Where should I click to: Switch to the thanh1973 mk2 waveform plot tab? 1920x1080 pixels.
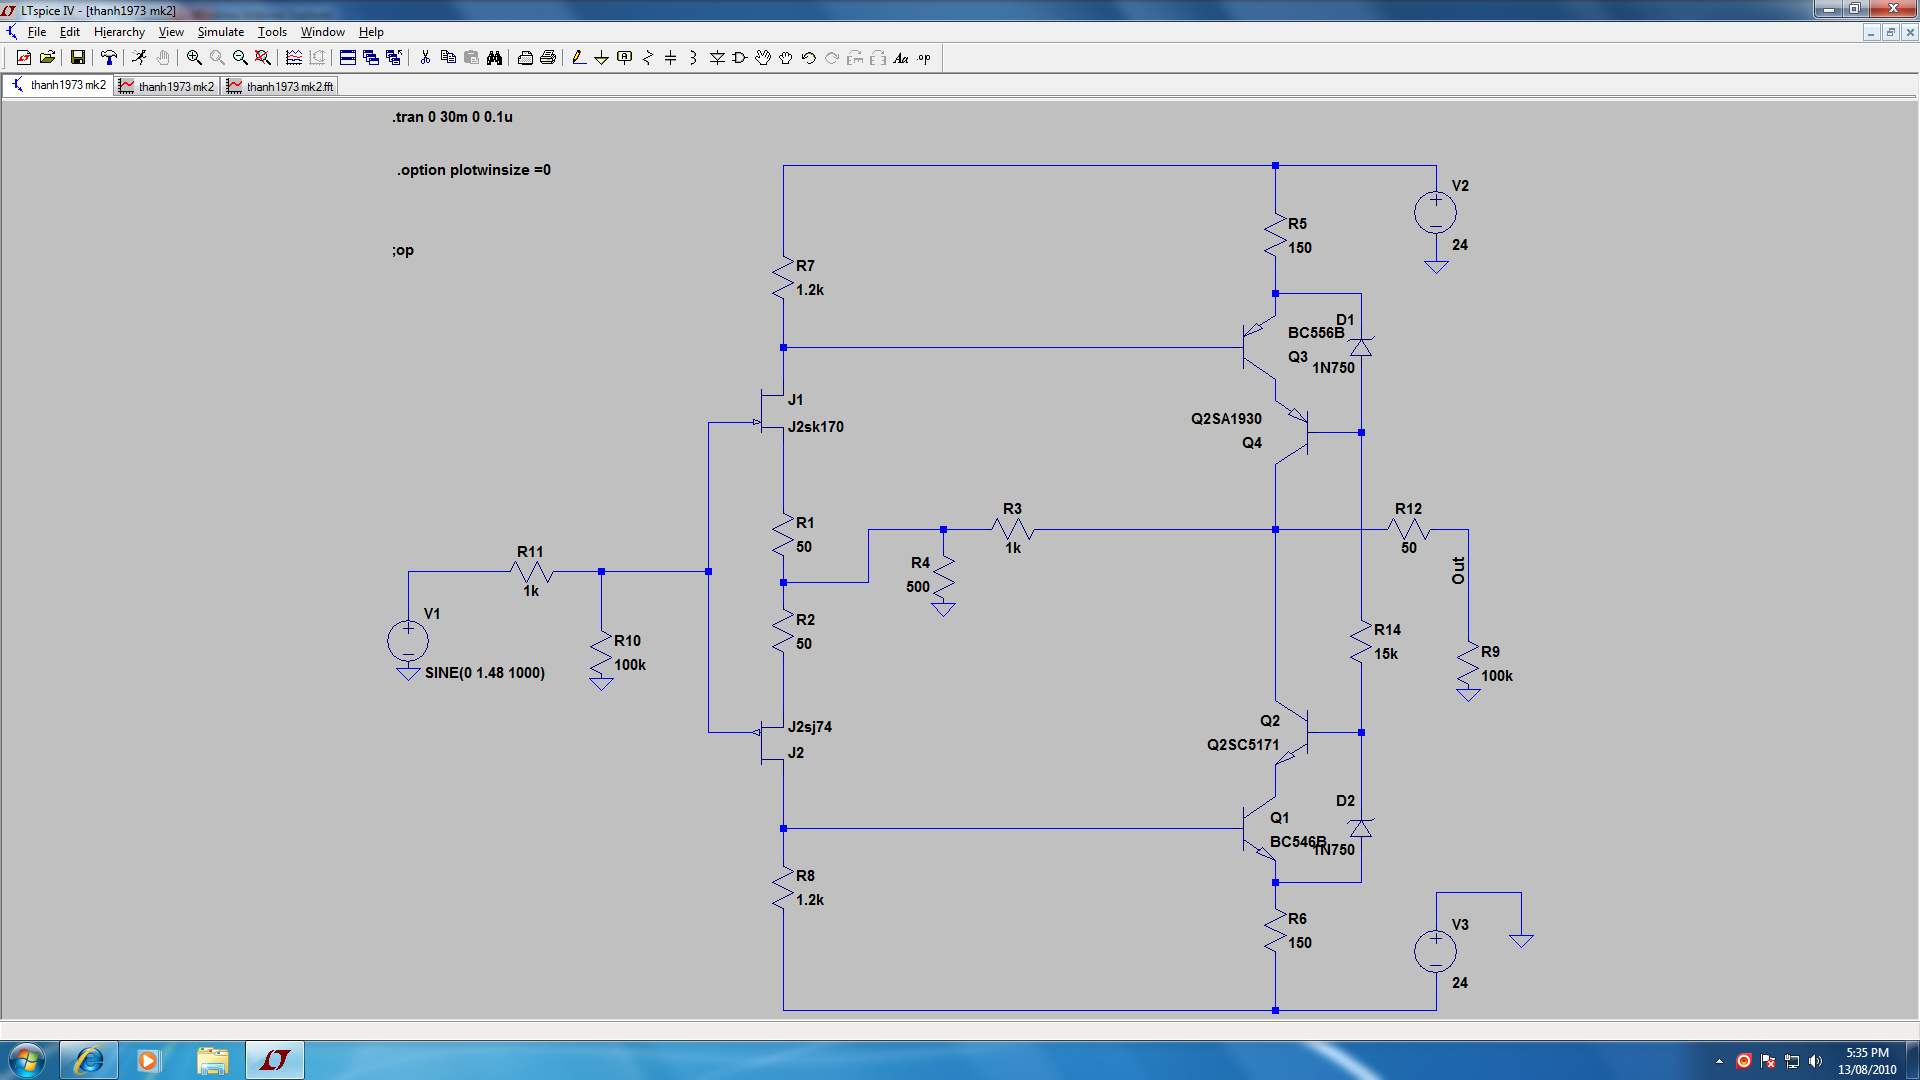(x=167, y=86)
